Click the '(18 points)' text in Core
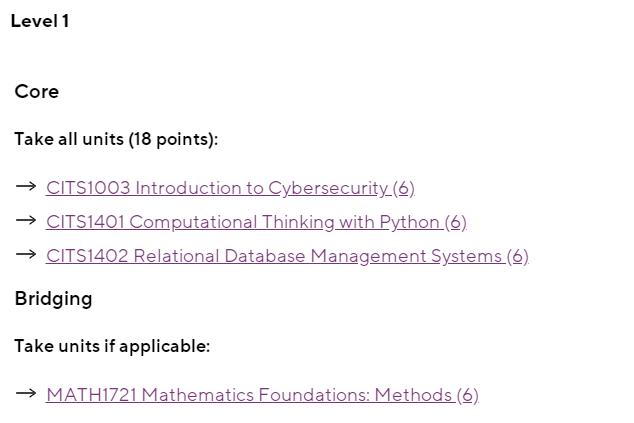 pyautogui.click(x=173, y=140)
